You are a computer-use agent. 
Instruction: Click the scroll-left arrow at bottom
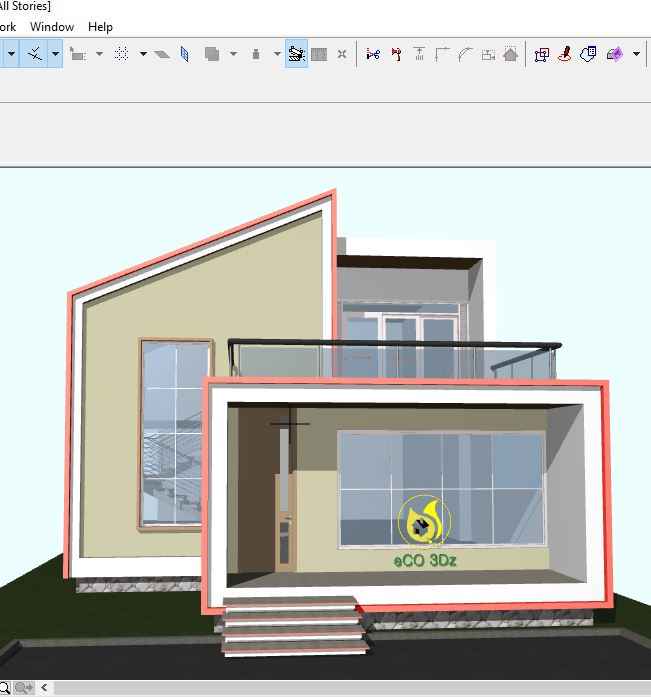[x=44, y=688]
